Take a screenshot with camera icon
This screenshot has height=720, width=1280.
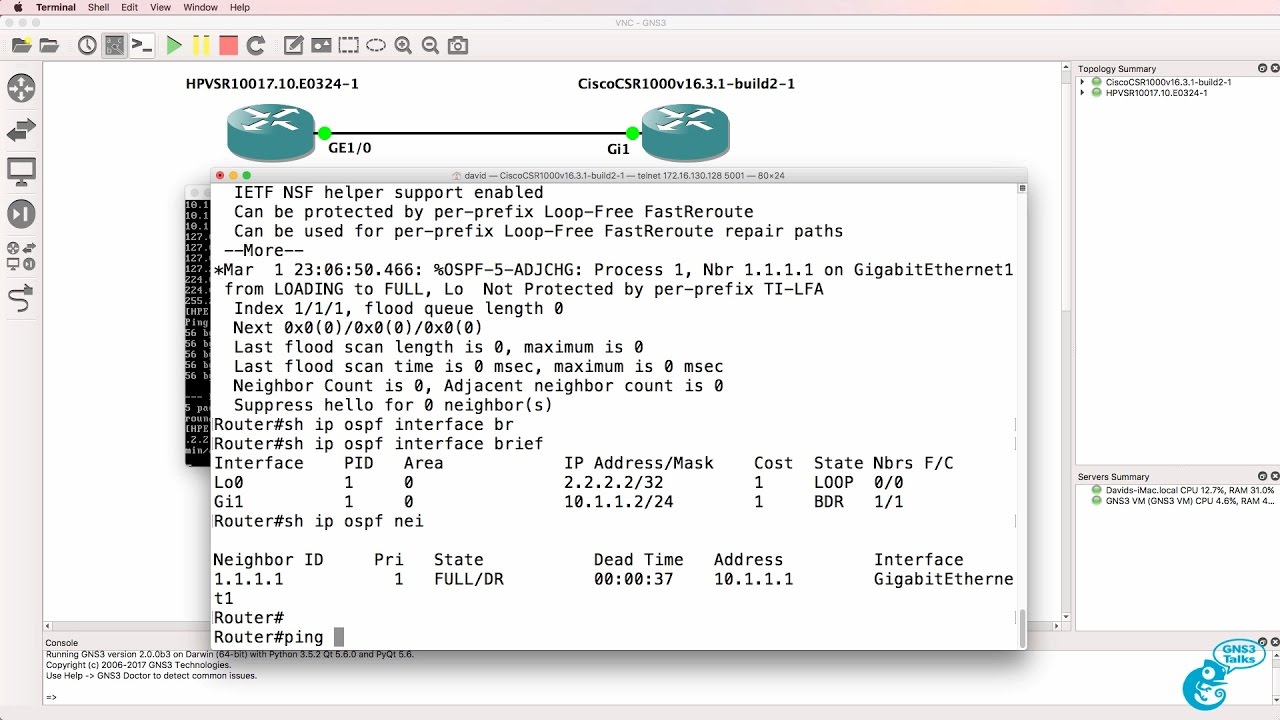click(x=457, y=45)
